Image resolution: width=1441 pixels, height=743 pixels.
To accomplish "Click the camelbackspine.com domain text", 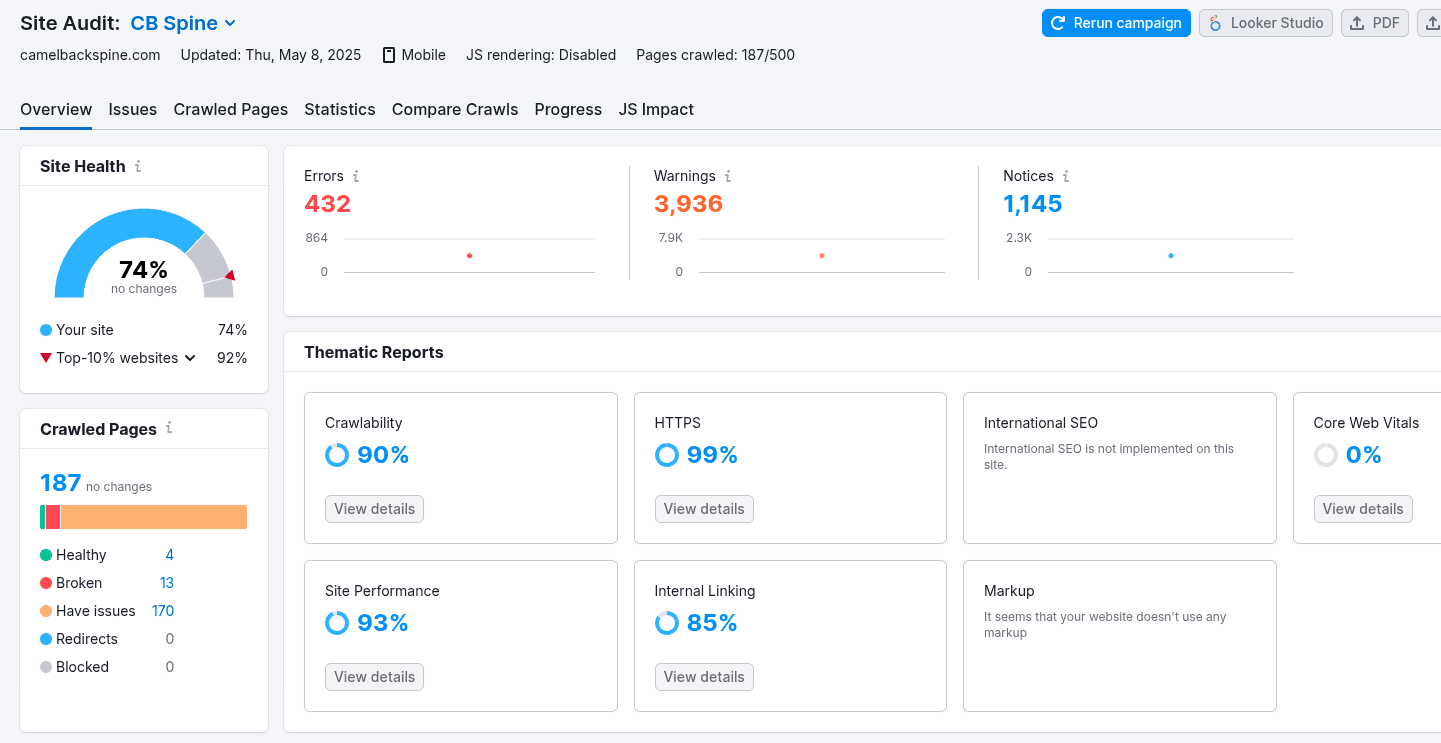I will click(90, 55).
